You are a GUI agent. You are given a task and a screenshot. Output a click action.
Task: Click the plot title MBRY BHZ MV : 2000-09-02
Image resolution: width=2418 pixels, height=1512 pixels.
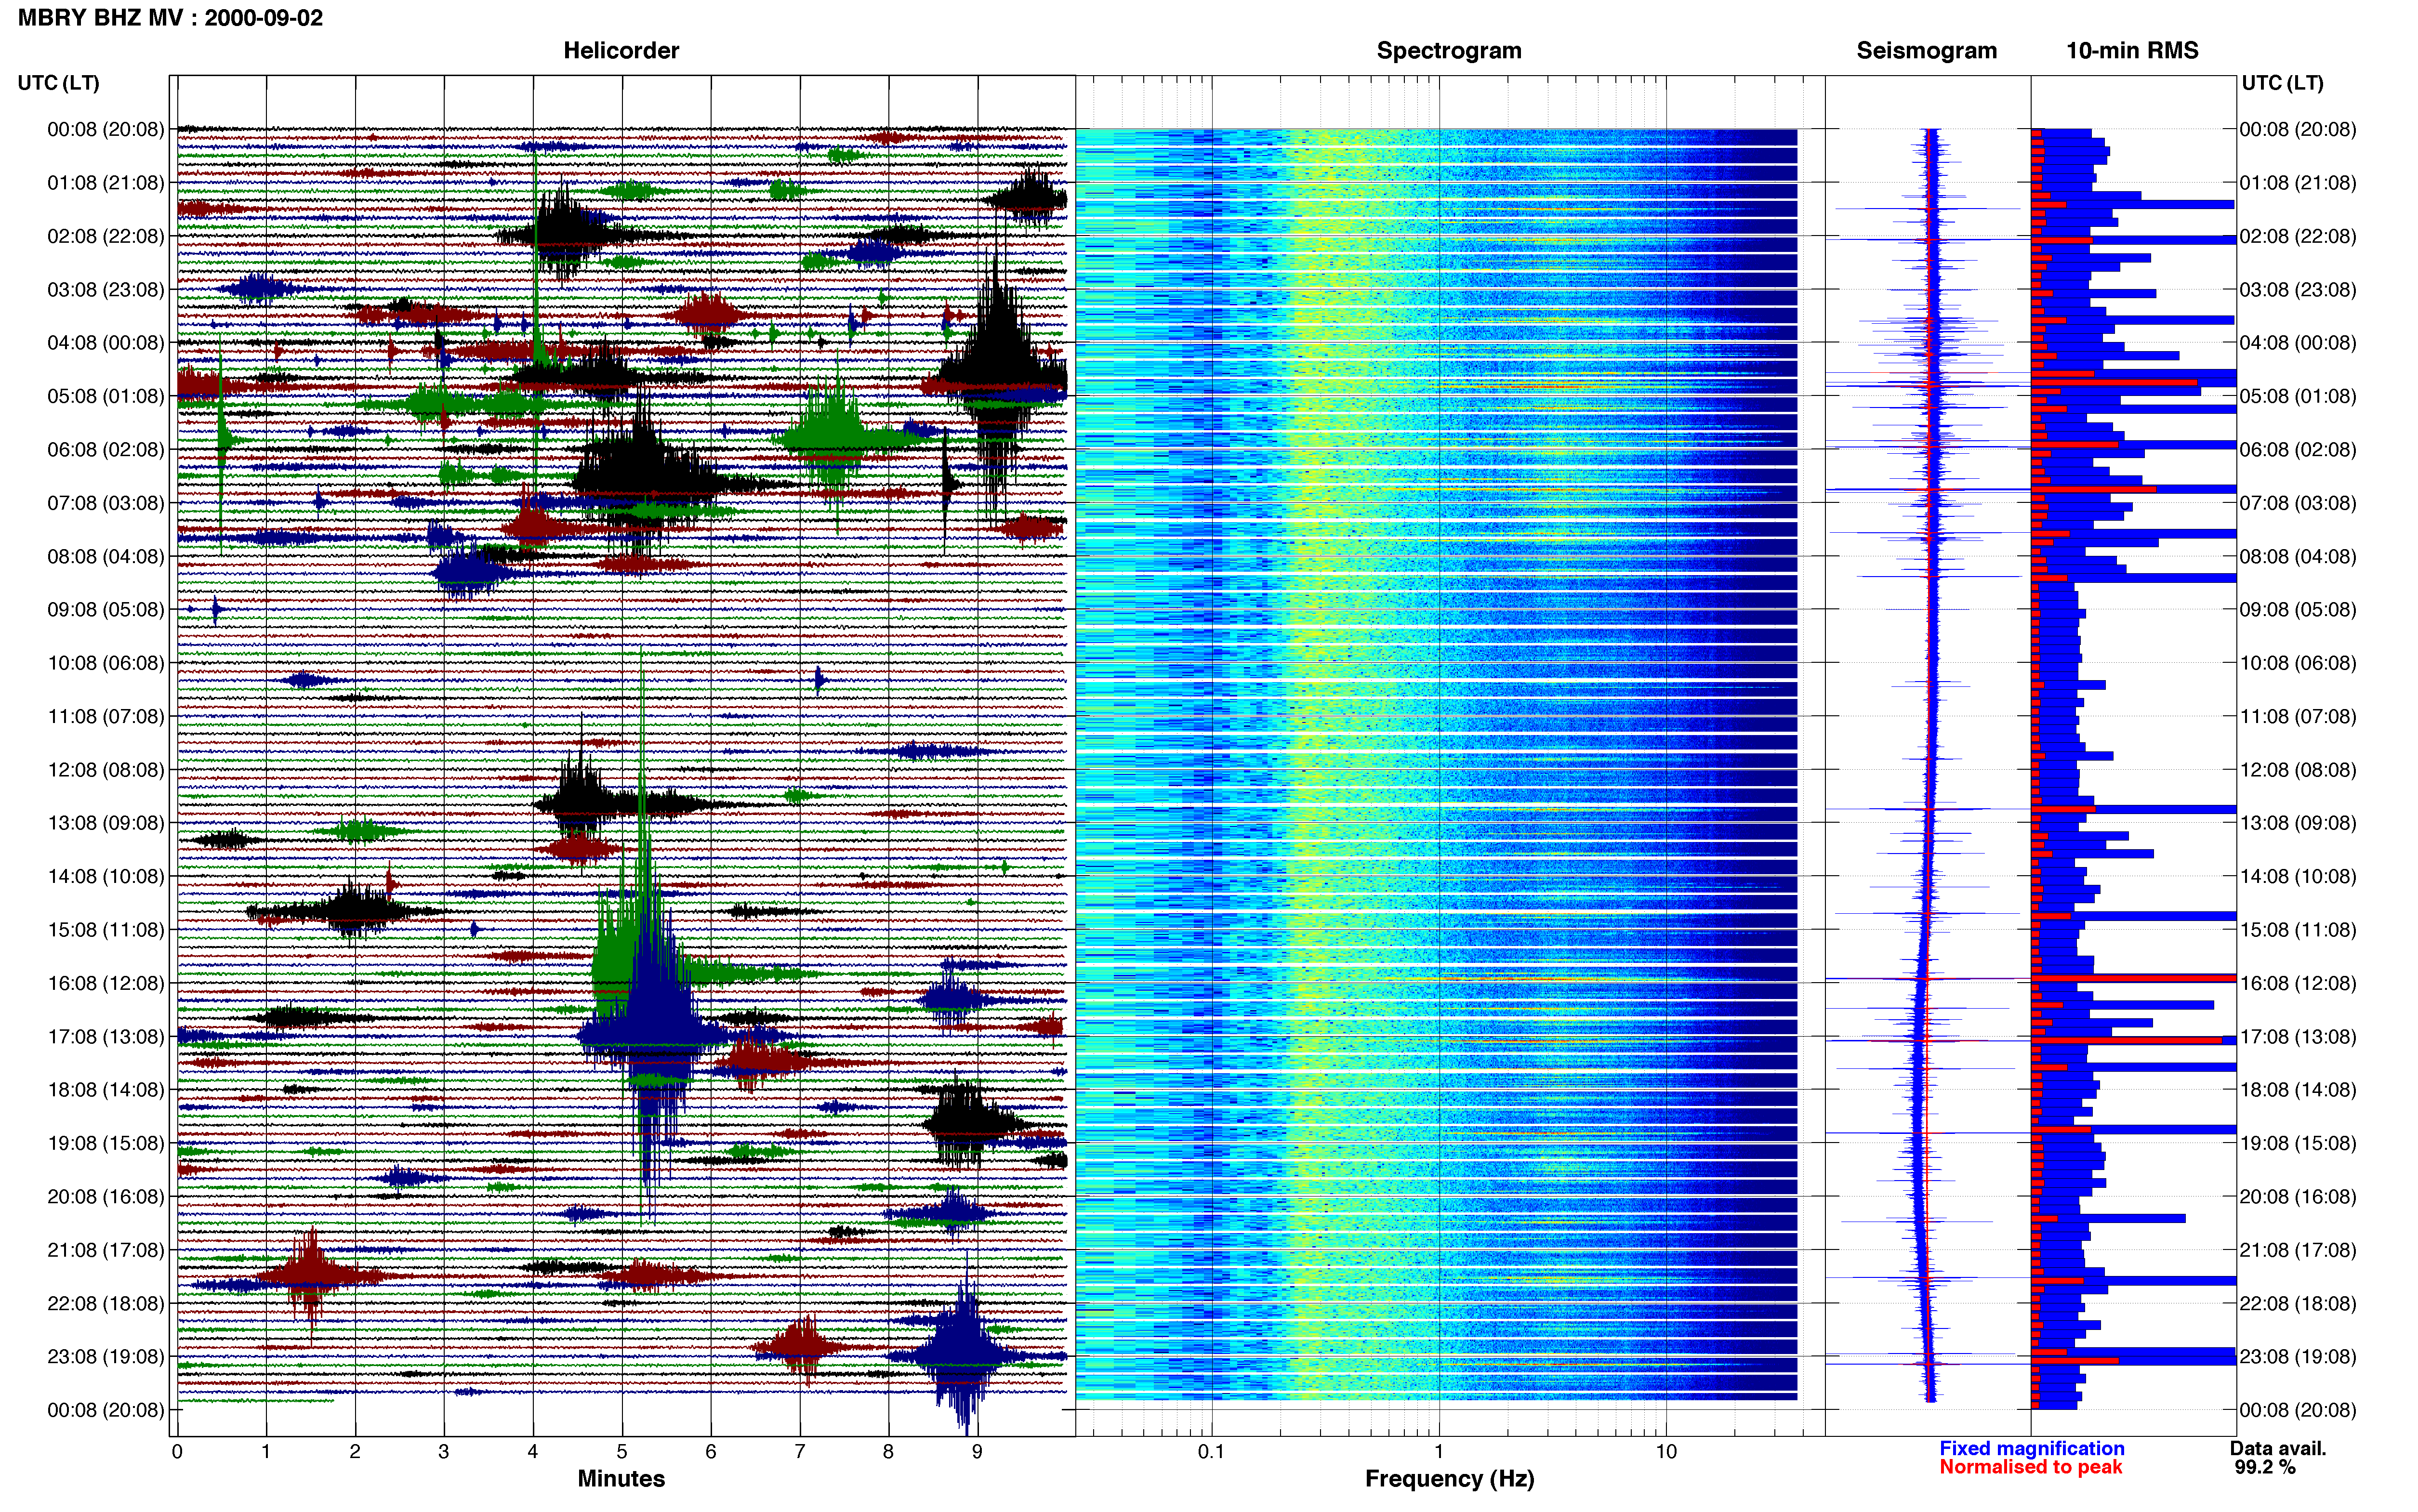(x=170, y=18)
